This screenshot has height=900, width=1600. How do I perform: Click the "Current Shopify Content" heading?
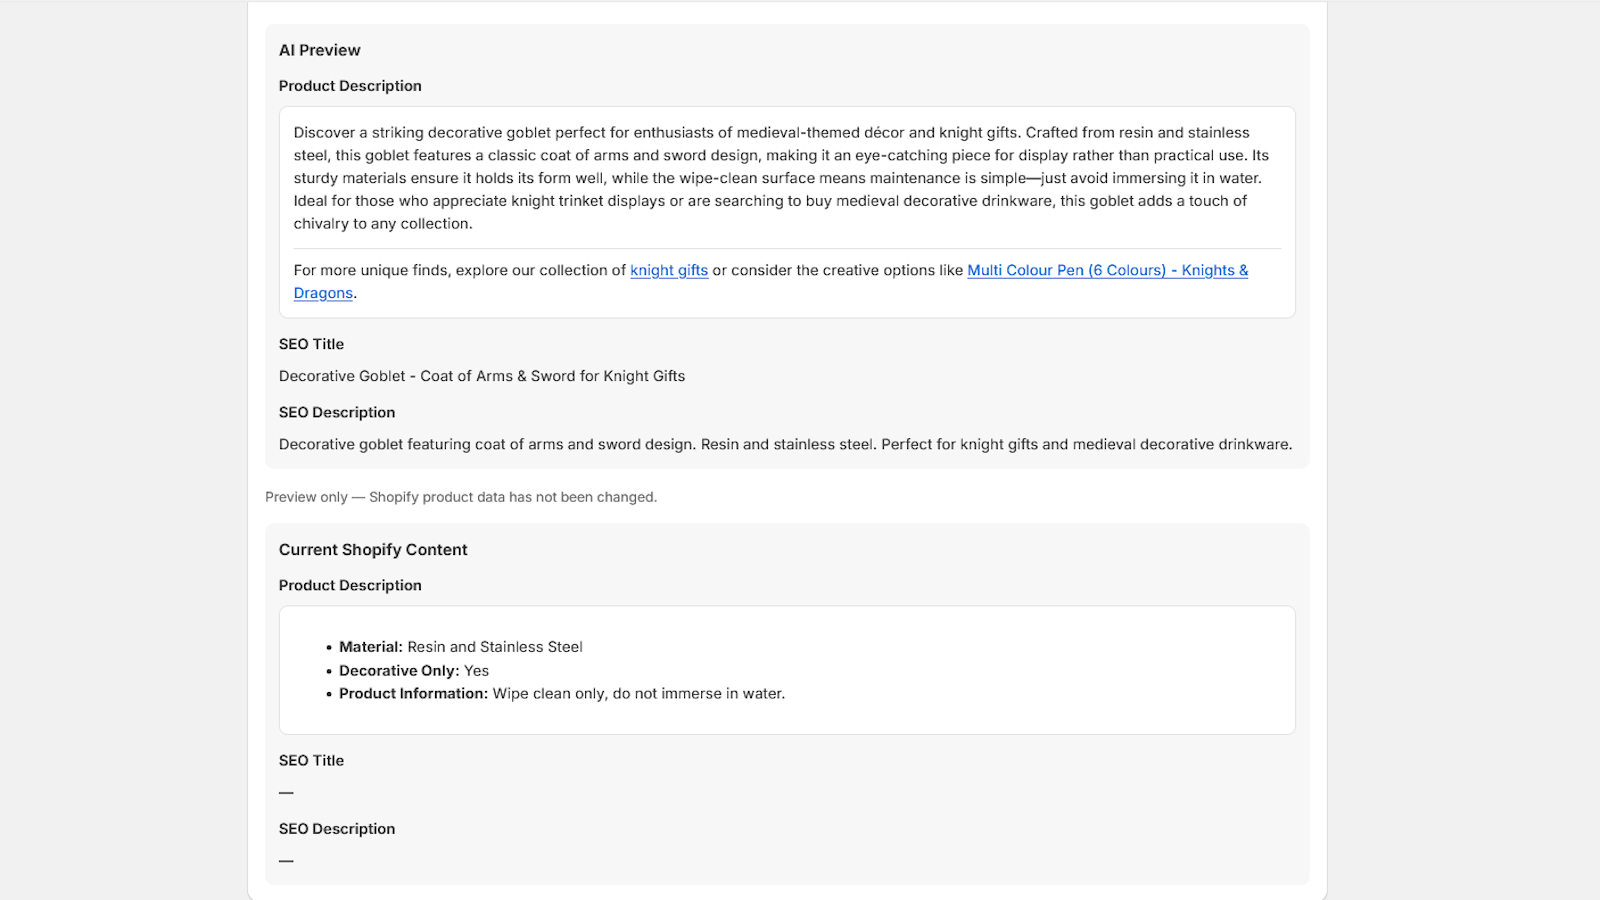373,550
